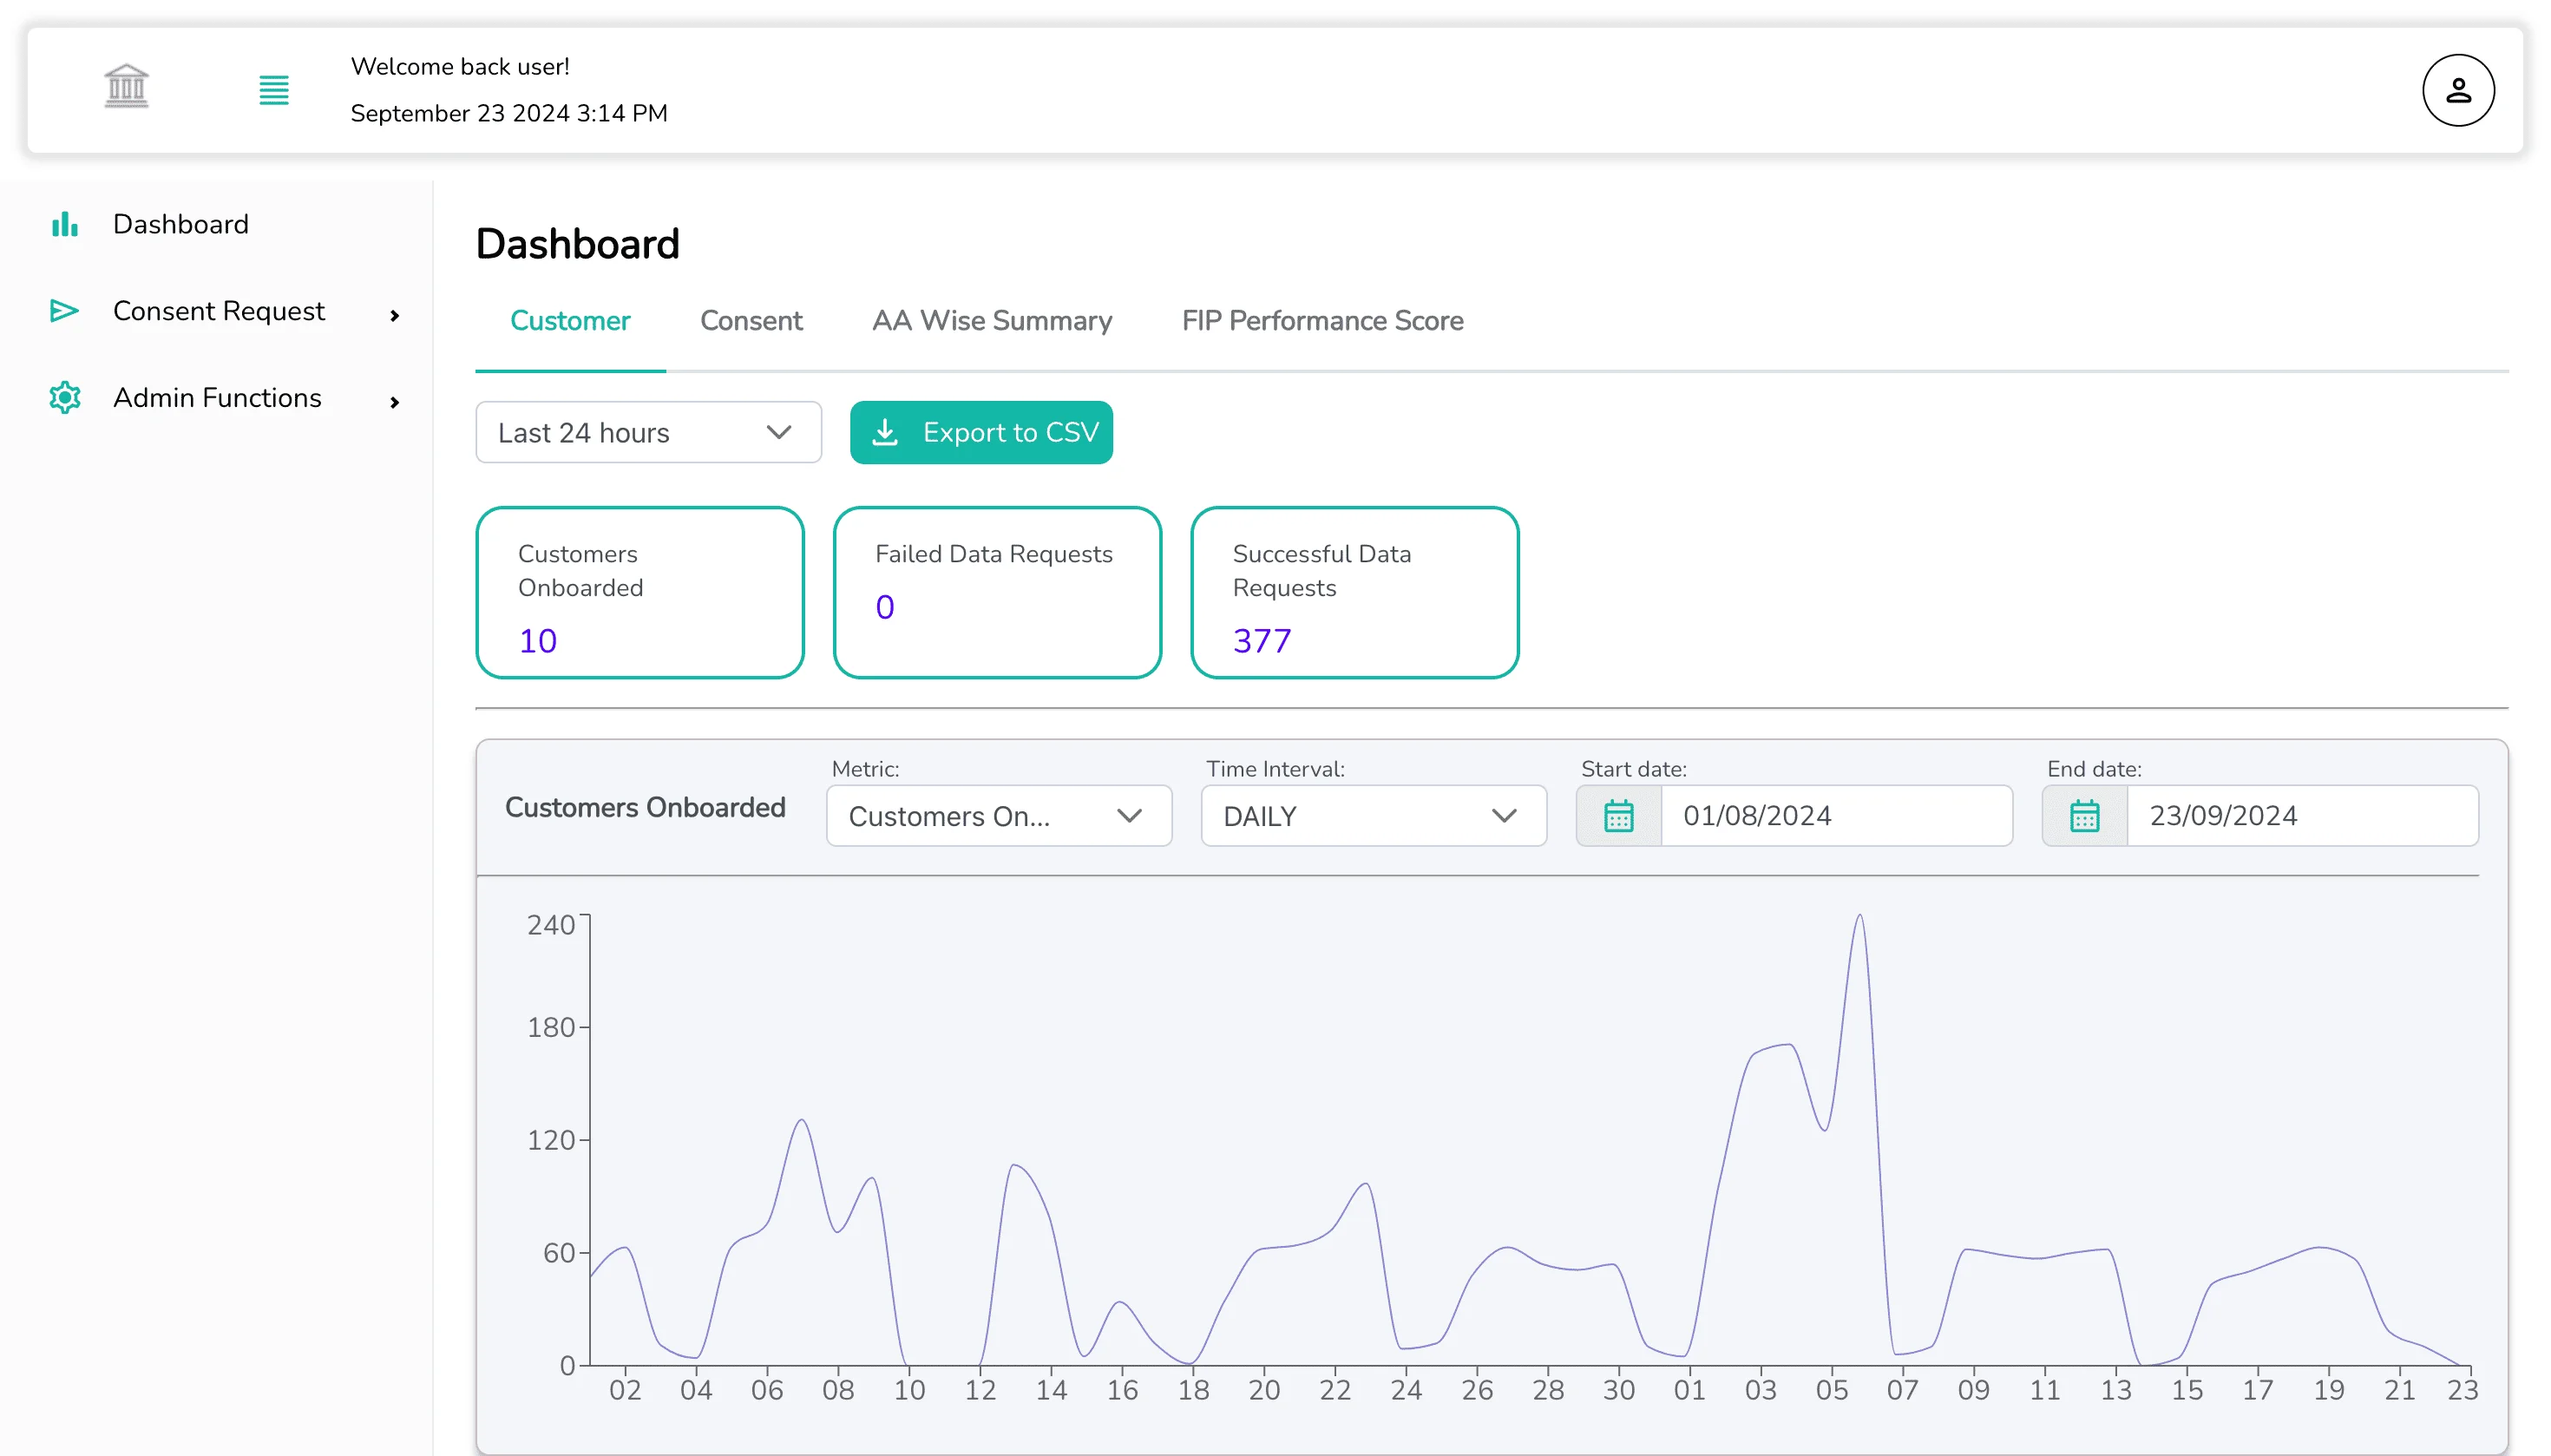Open the Metric dropdown showing Customers On...
The image size is (2551, 1456).
pos(997,816)
